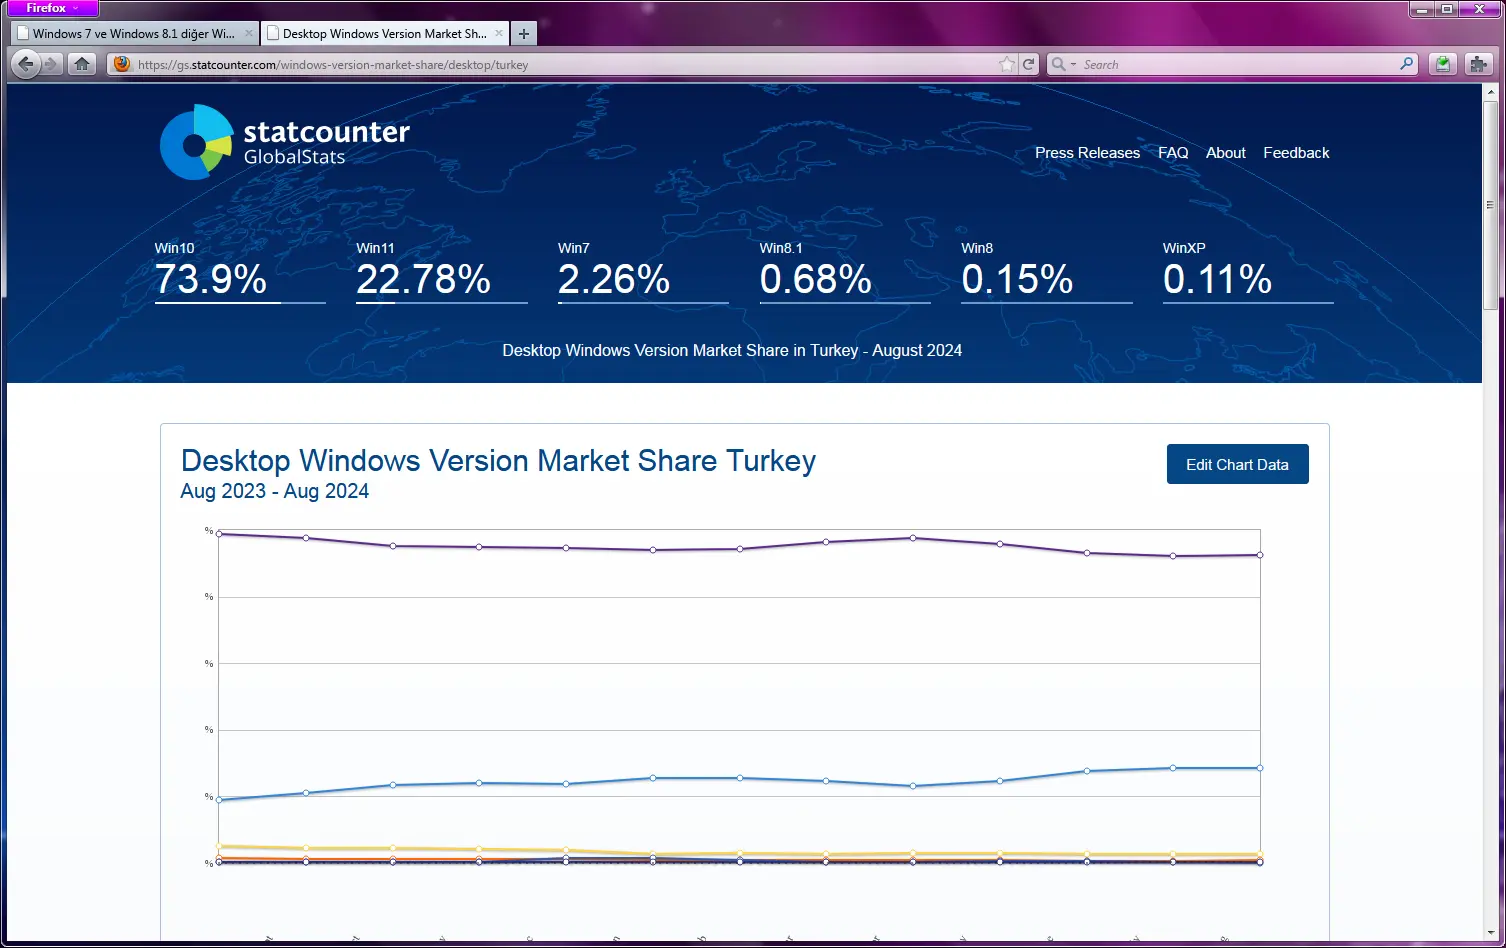Image resolution: width=1506 pixels, height=948 pixels.
Task: Click the Desktop Windows Version Market Share Turkey heading
Action: point(498,461)
